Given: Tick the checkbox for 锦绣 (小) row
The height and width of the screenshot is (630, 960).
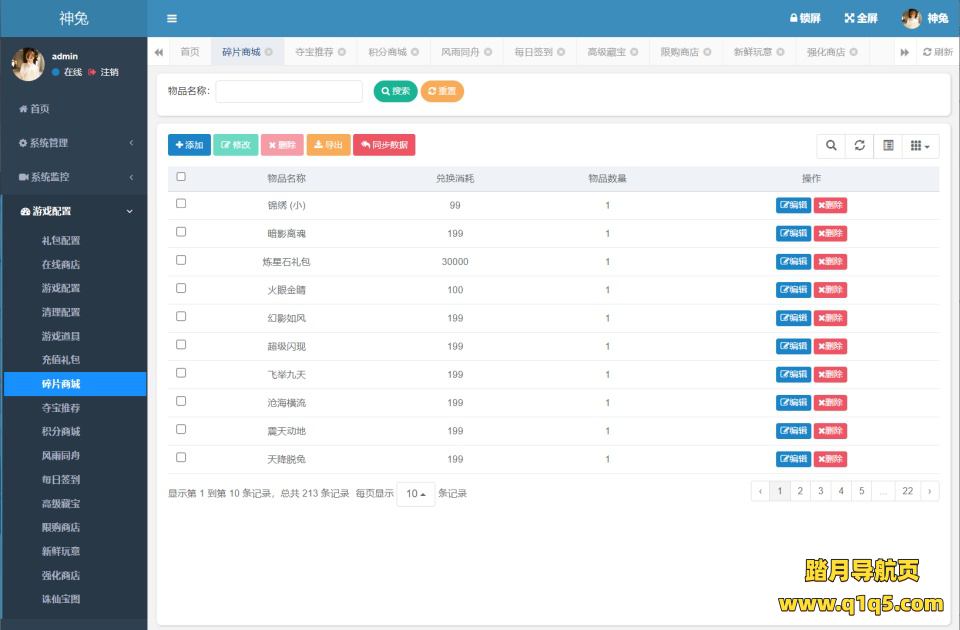Looking at the screenshot, I should click(x=181, y=204).
